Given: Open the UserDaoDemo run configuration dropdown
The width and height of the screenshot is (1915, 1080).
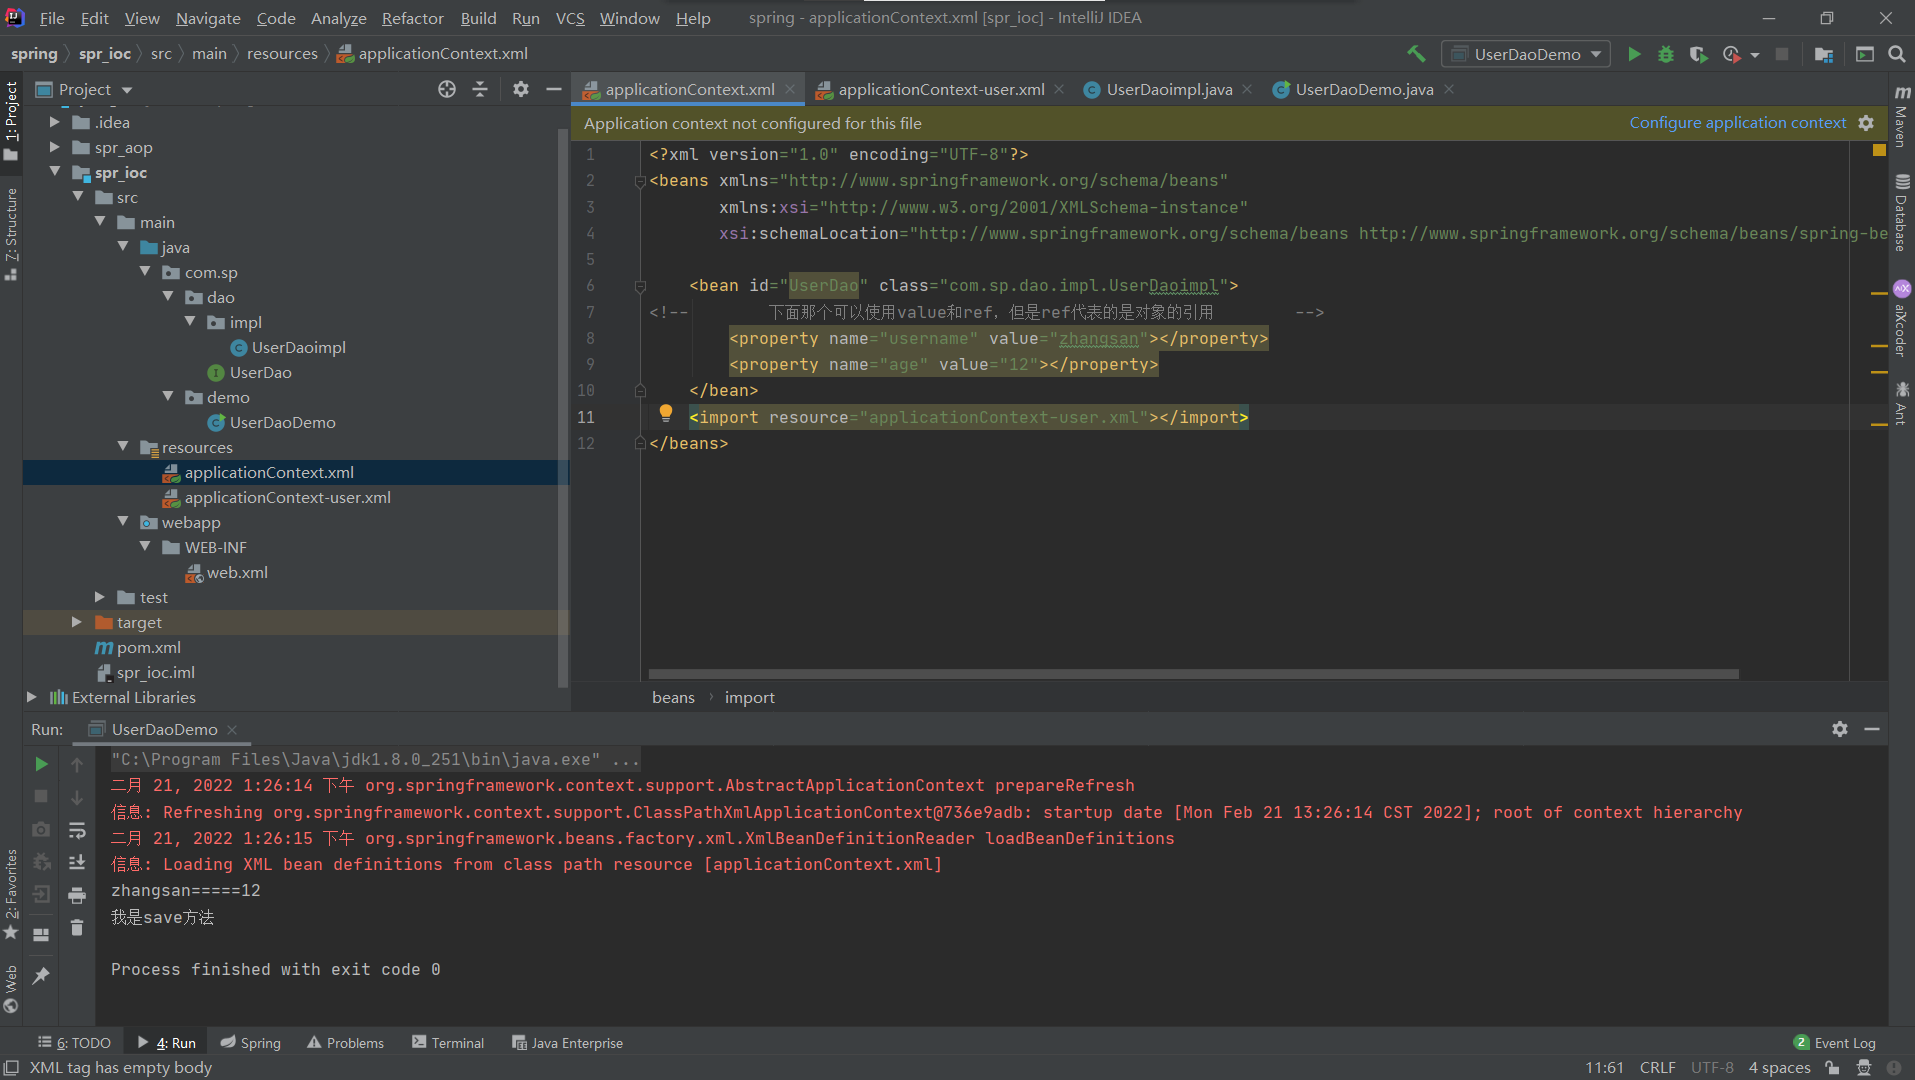Looking at the screenshot, I should coord(1526,54).
